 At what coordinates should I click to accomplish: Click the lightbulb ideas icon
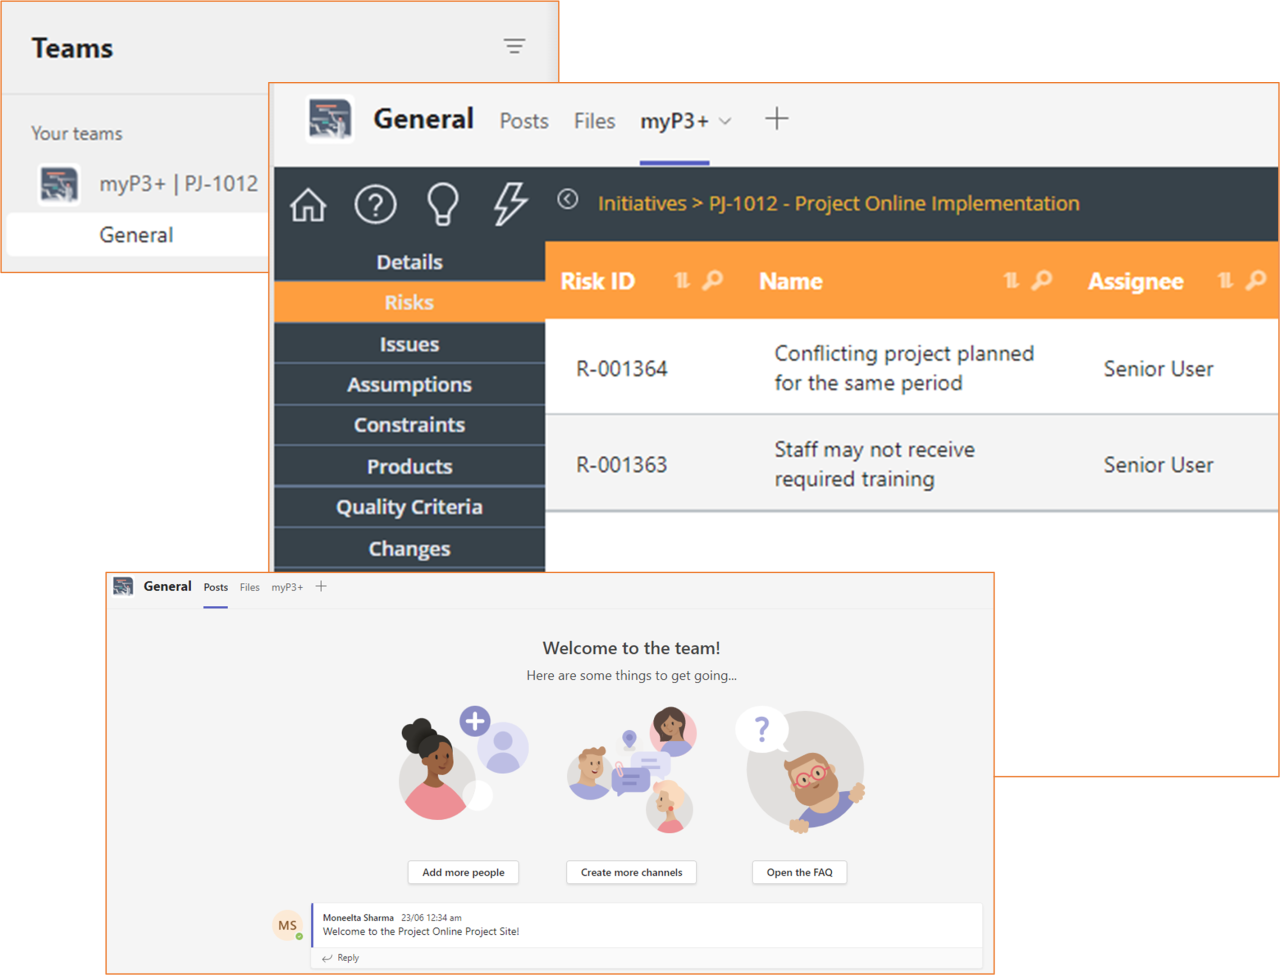(442, 203)
